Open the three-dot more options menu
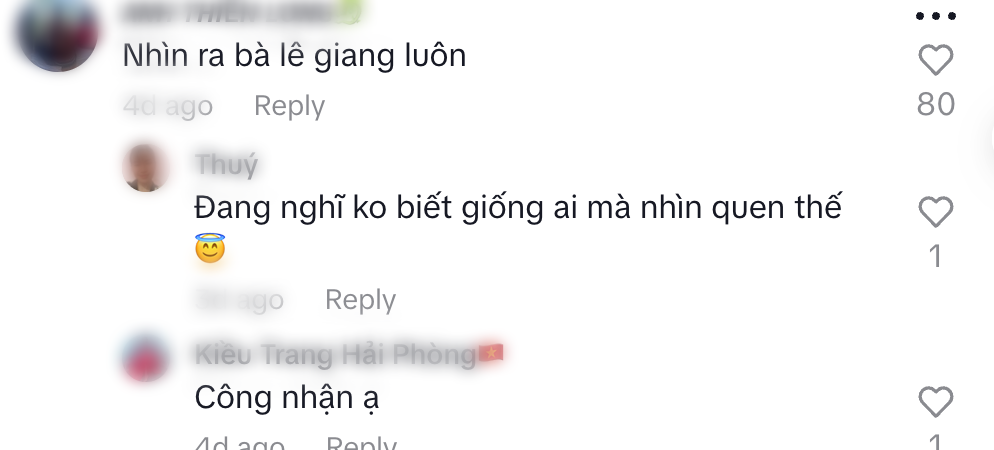994x450 pixels. (936, 16)
